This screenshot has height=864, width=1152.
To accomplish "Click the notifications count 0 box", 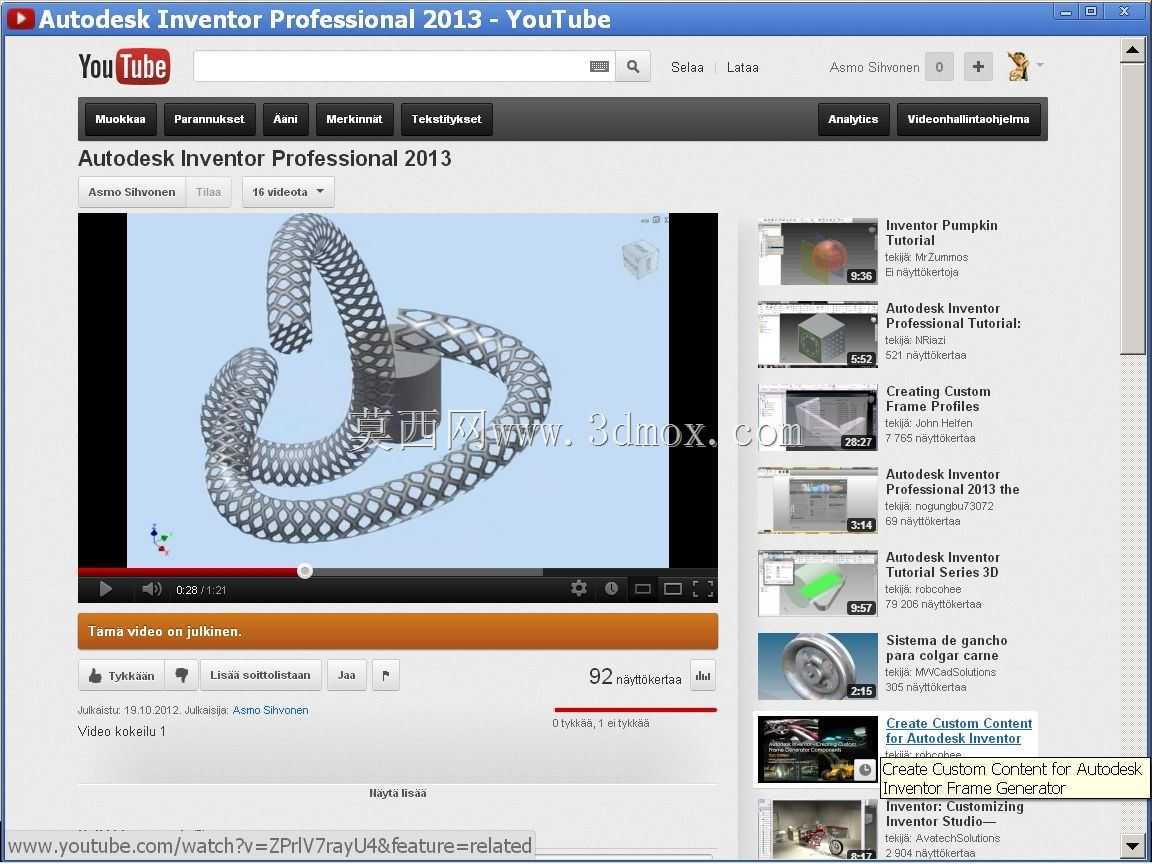I will pos(939,67).
